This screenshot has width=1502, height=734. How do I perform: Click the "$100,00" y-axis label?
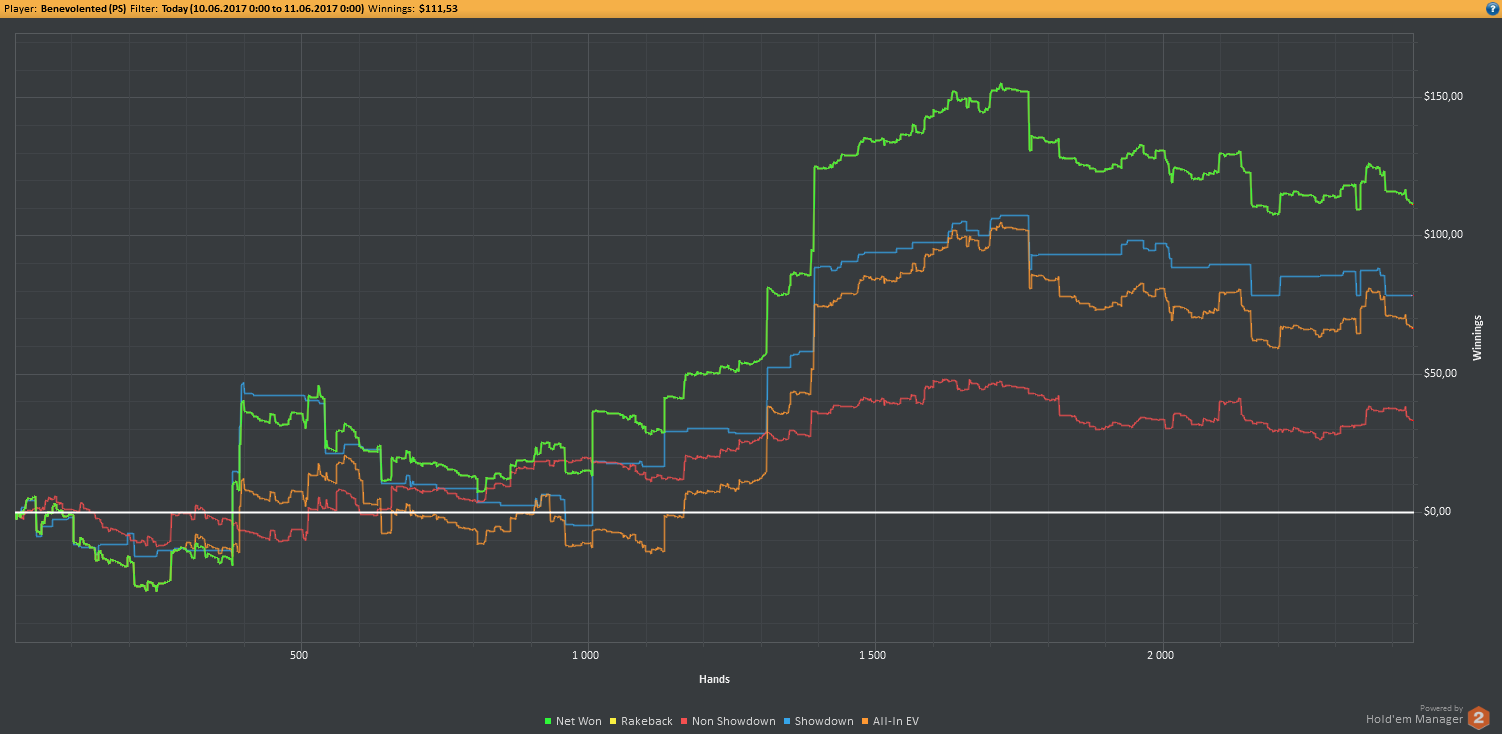pos(1443,235)
